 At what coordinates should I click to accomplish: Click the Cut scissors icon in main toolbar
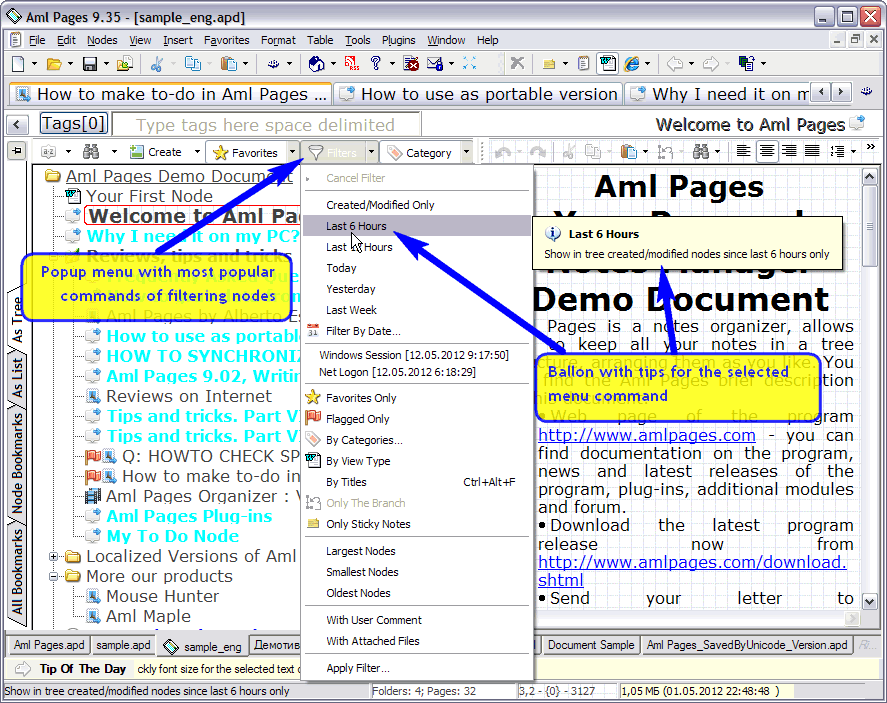coord(157,64)
